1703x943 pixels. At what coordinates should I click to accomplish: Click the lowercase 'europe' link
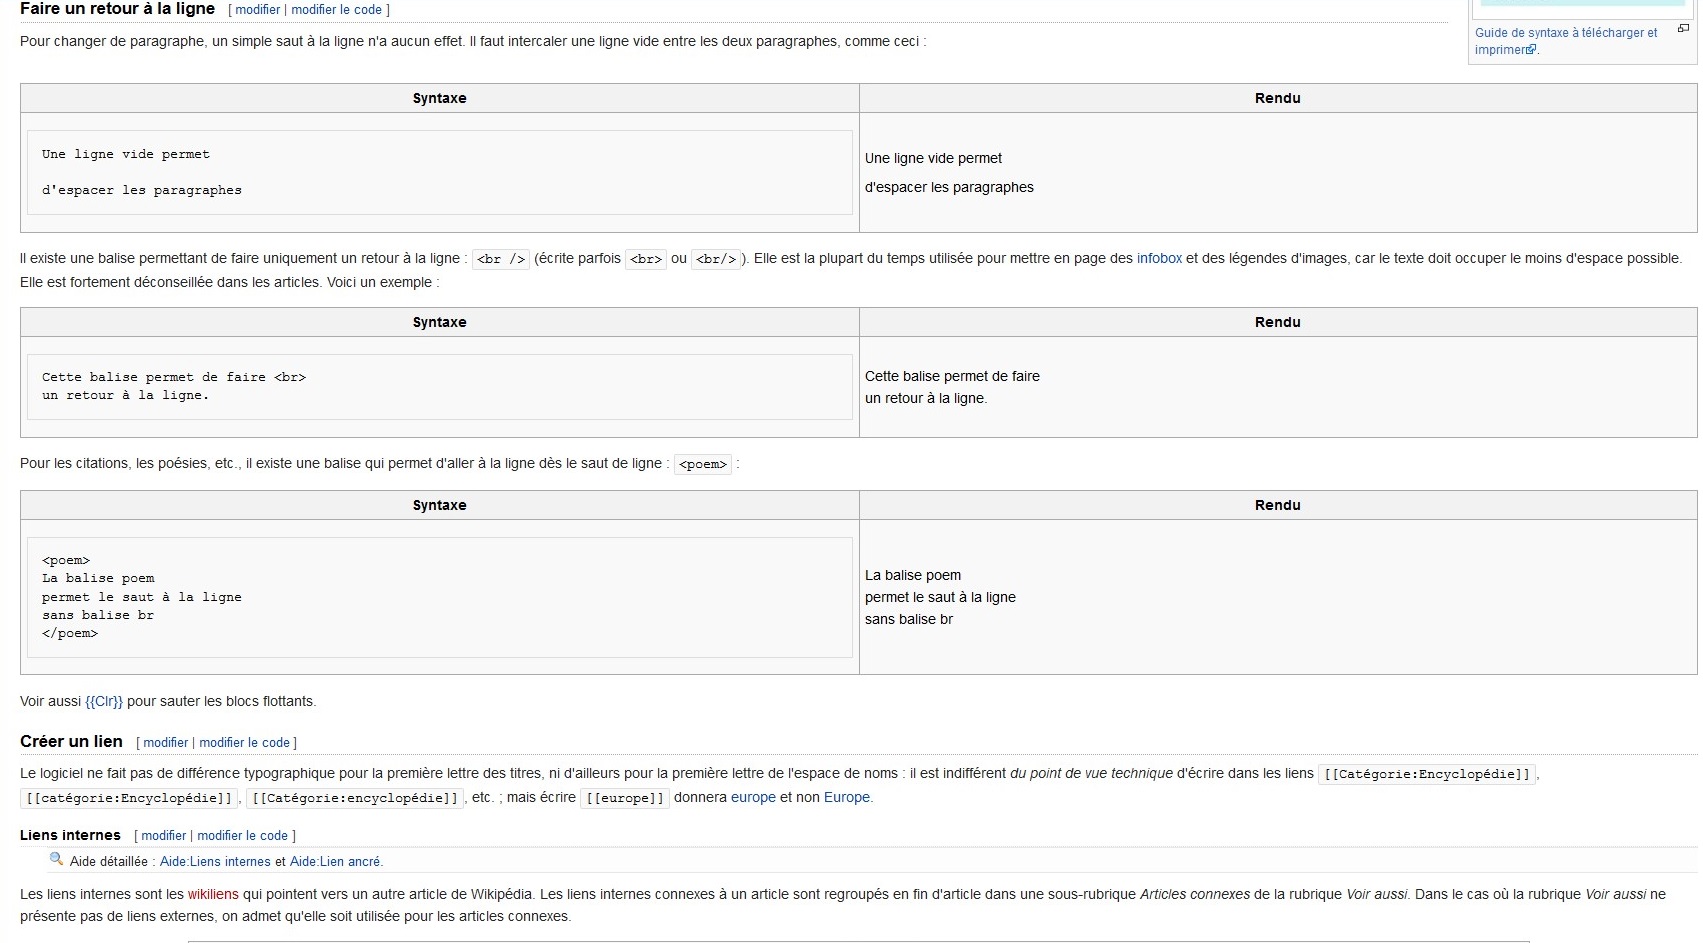point(751,797)
